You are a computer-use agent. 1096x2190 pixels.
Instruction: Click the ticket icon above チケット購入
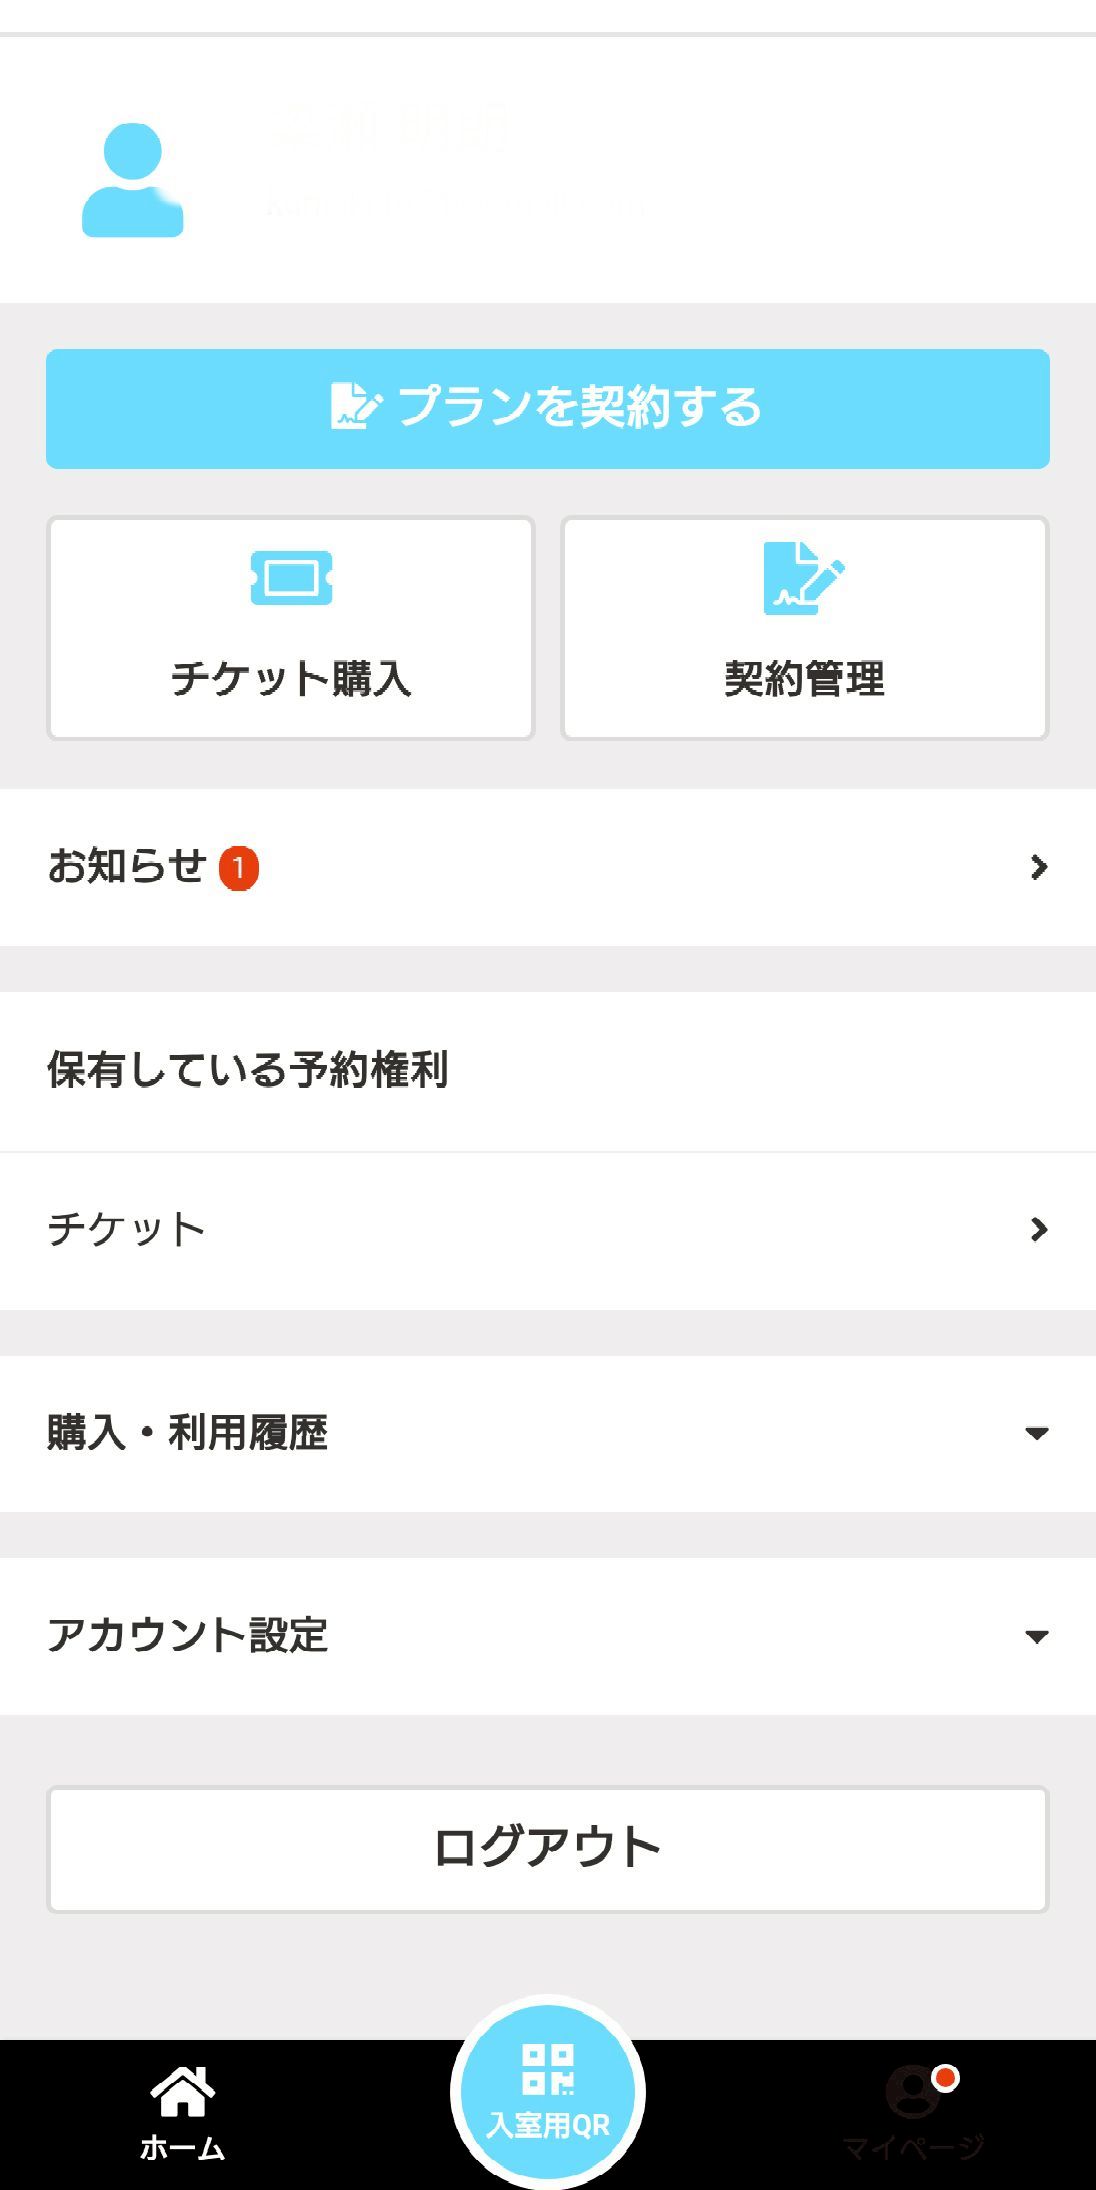291,578
